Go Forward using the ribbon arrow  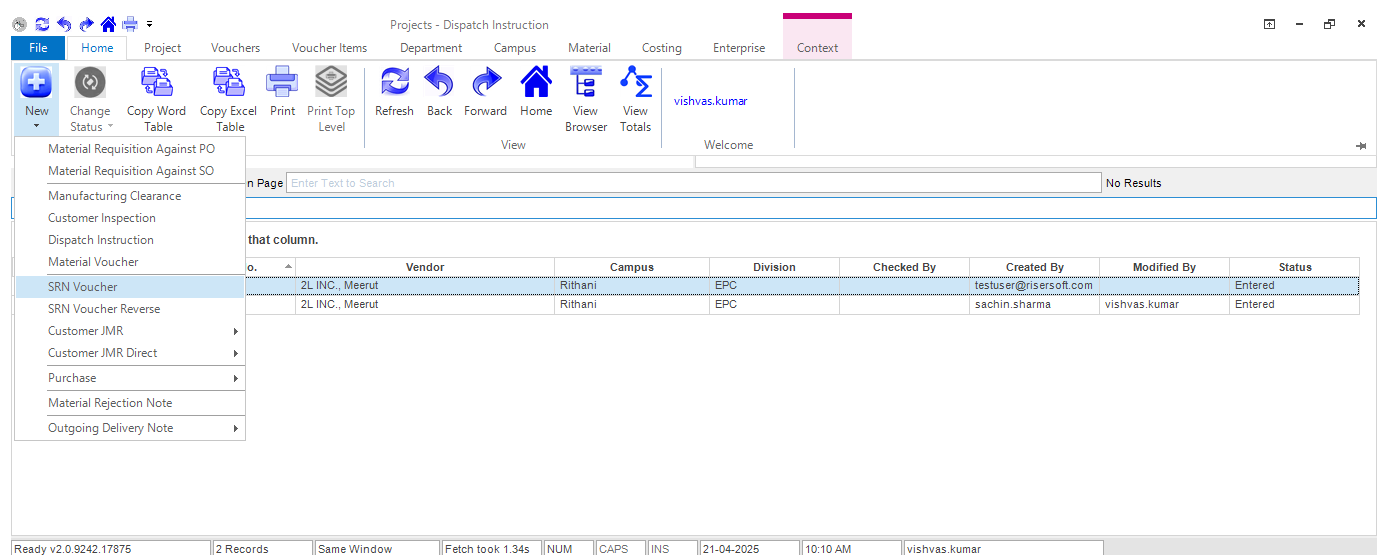[485, 92]
